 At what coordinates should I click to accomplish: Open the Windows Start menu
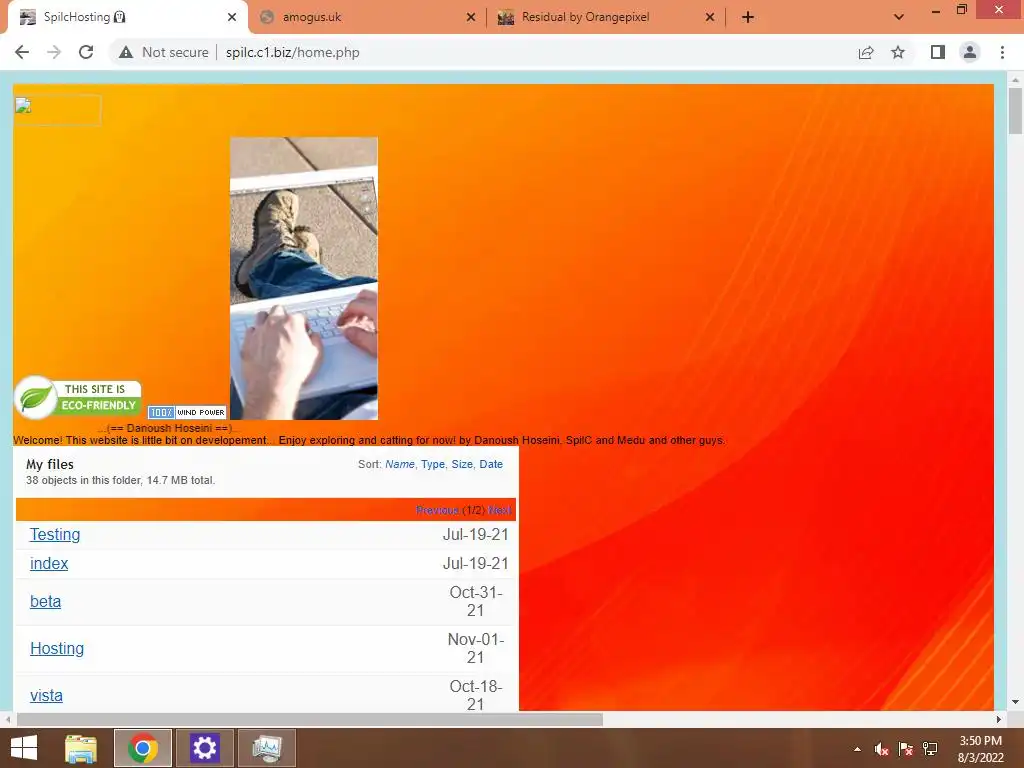click(24, 748)
